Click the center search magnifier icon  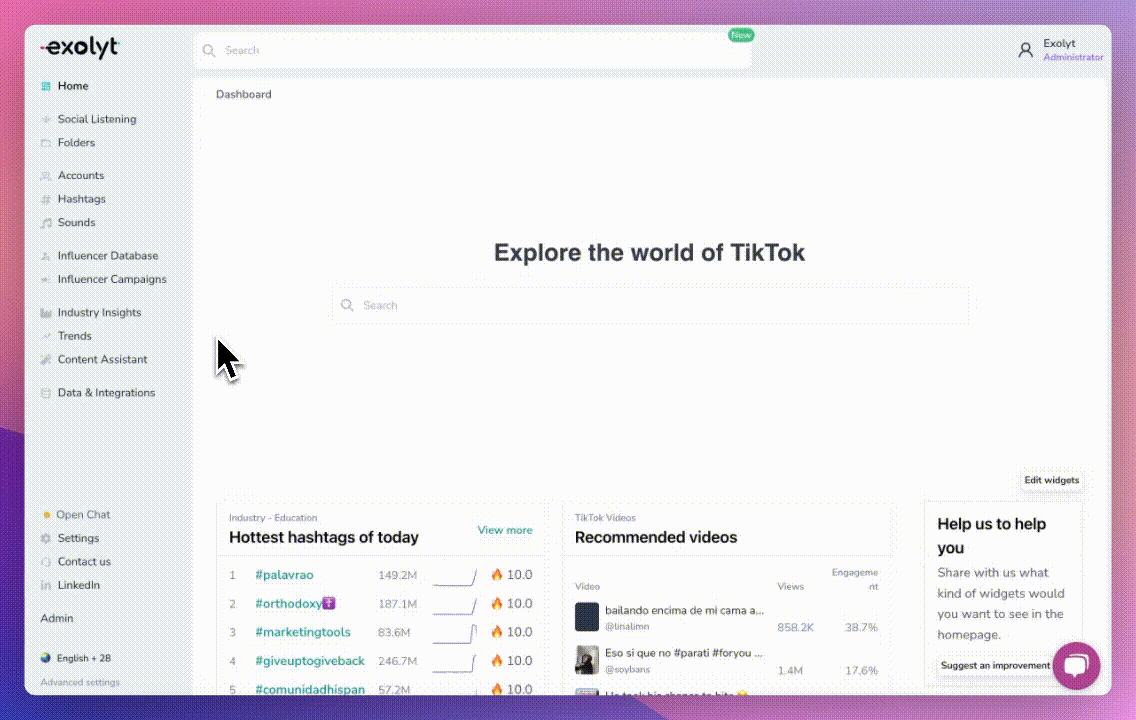pyautogui.click(x=347, y=305)
